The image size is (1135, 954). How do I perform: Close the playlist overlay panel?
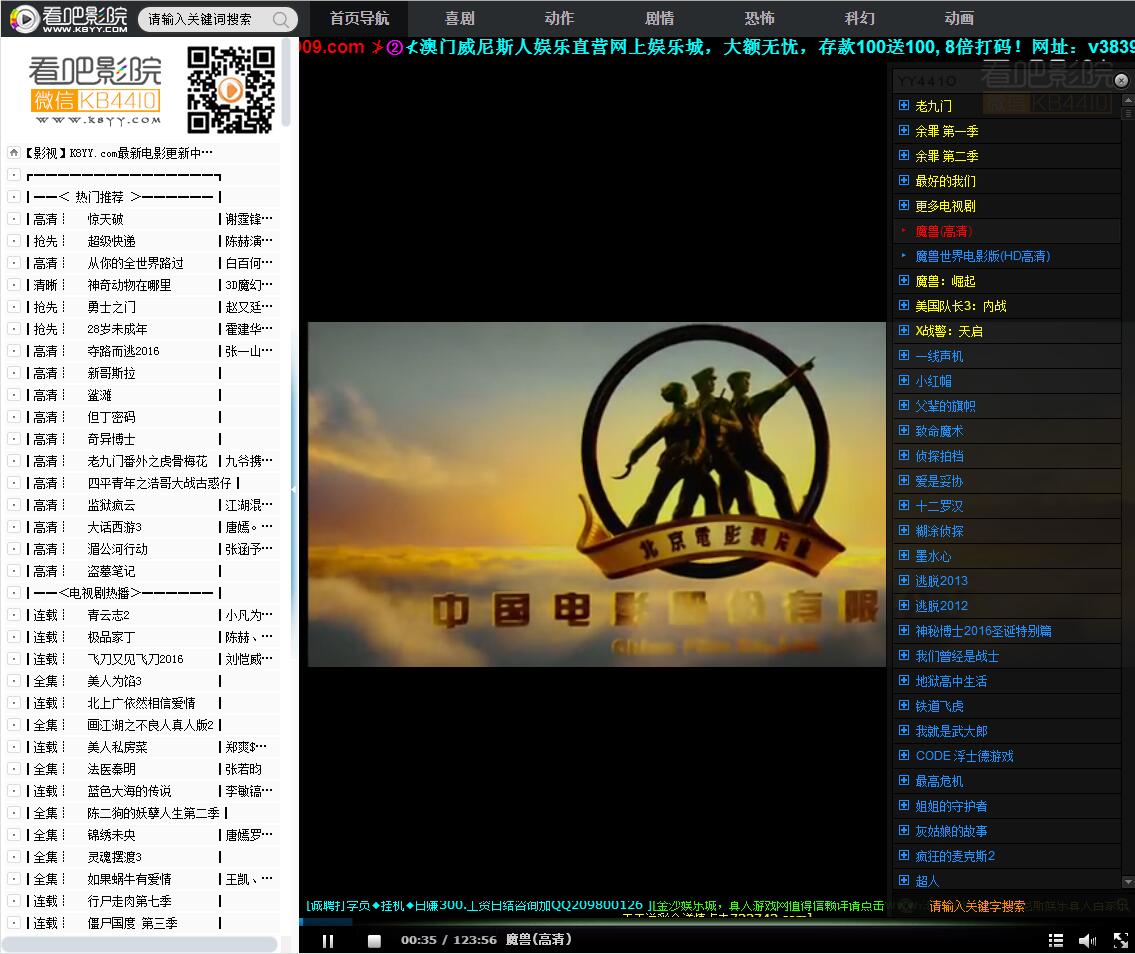click(x=1121, y=80)
